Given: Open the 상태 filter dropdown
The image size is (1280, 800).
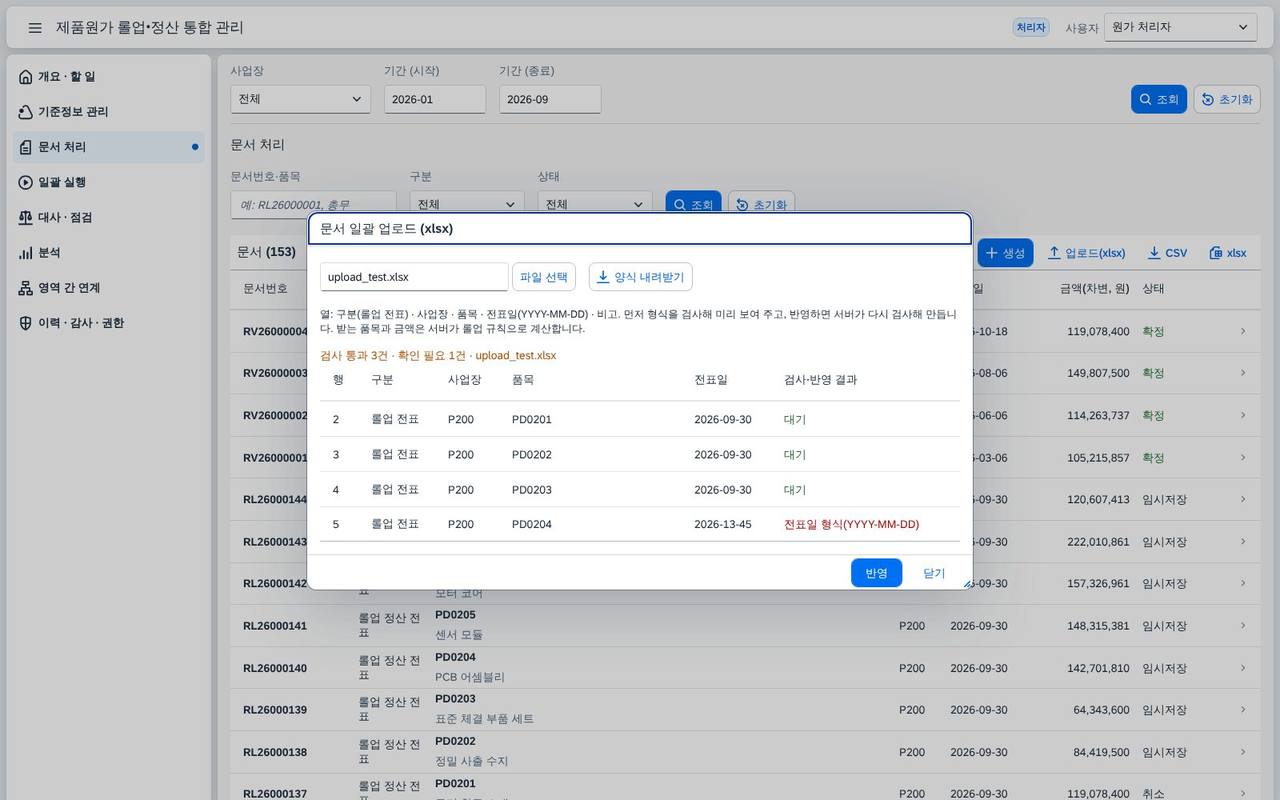Looking at the screenshot, I should pyautogui.click(x=595, y=204).
